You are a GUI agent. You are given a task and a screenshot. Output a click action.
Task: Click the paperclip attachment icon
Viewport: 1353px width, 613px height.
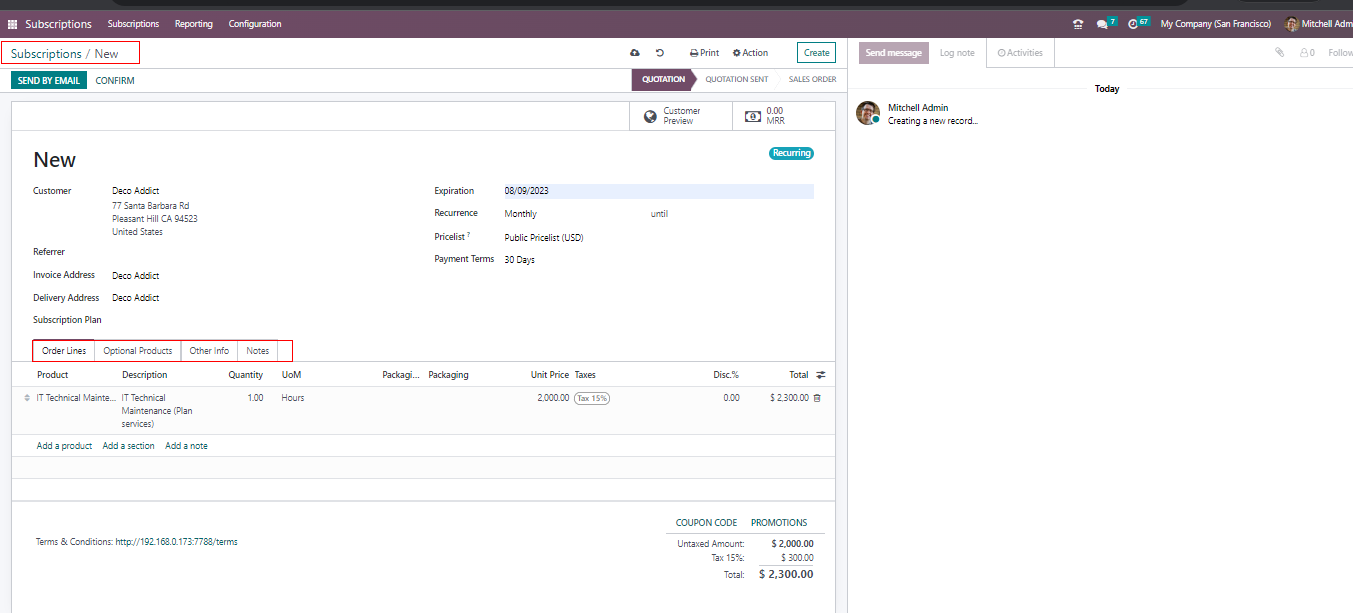[1279, 53]
